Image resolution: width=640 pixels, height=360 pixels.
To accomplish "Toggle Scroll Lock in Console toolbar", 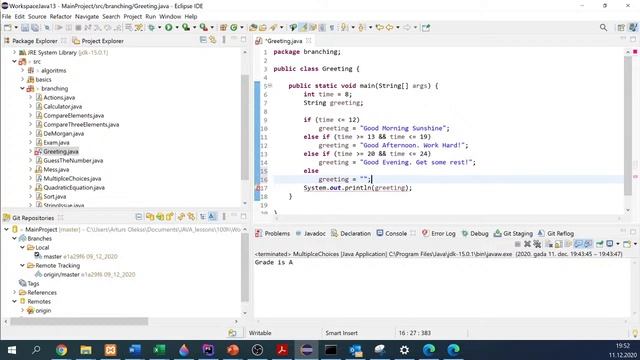I will [x=558, y=244].
